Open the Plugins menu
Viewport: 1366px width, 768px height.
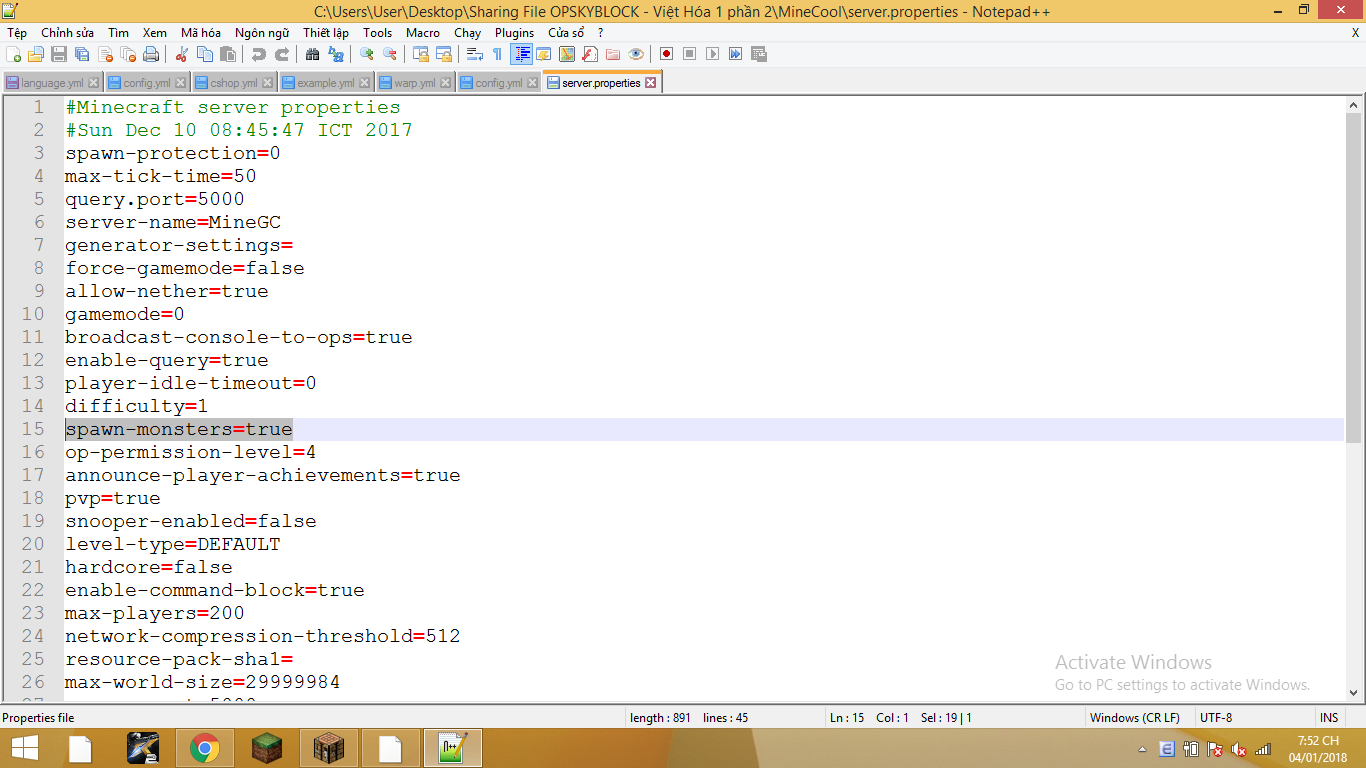515,33
